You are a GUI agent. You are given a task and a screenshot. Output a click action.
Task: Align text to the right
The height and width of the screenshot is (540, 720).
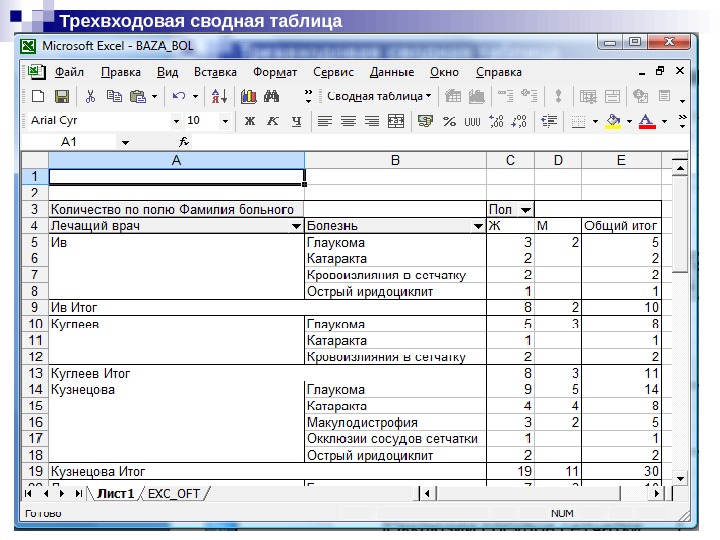click(x=372, y=121)
